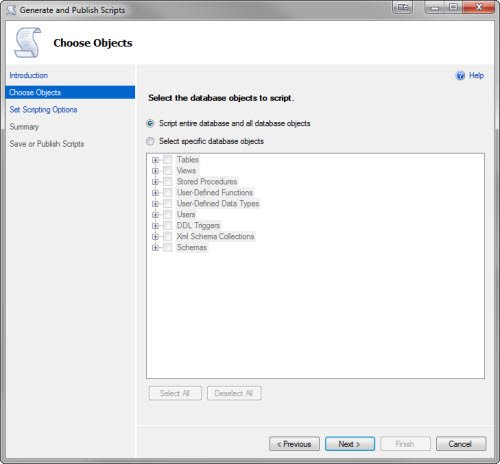This screenshot has width=500, height=464.
Task: Expand the User-Defined Data Types node
Action: coord(155,204)
